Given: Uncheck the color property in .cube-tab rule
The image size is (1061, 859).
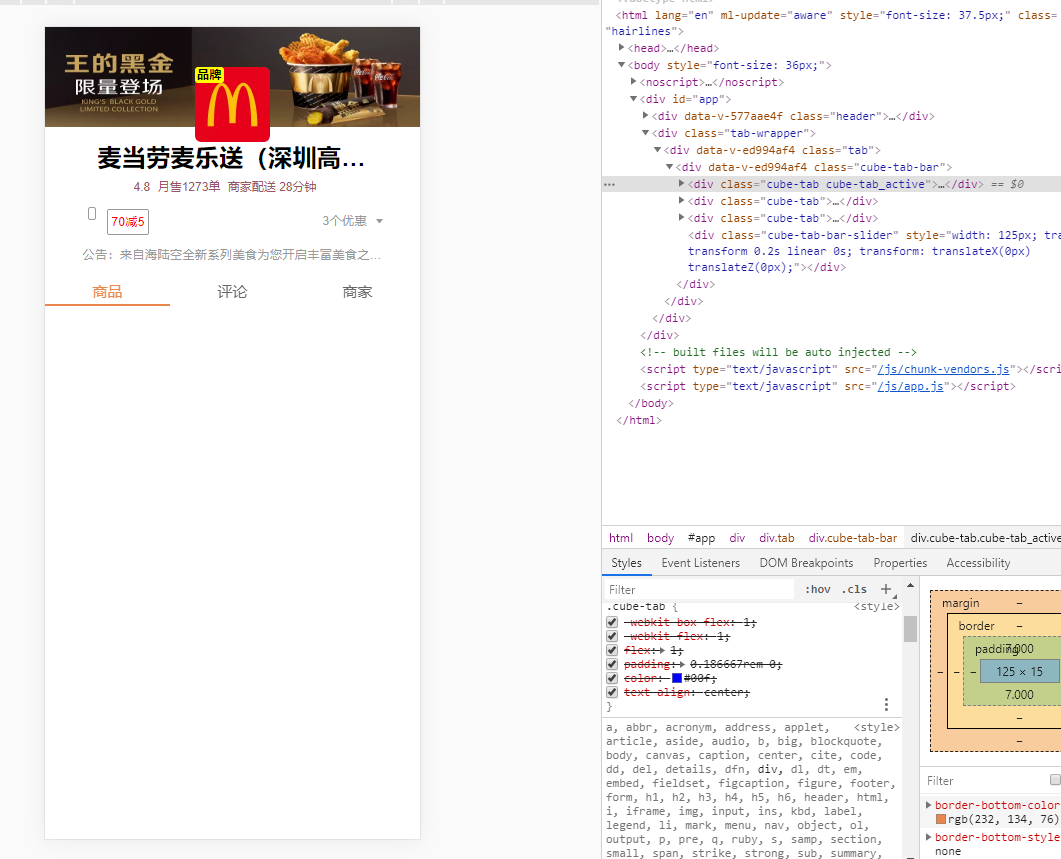Looking at the screenshot, I should 611,678.
